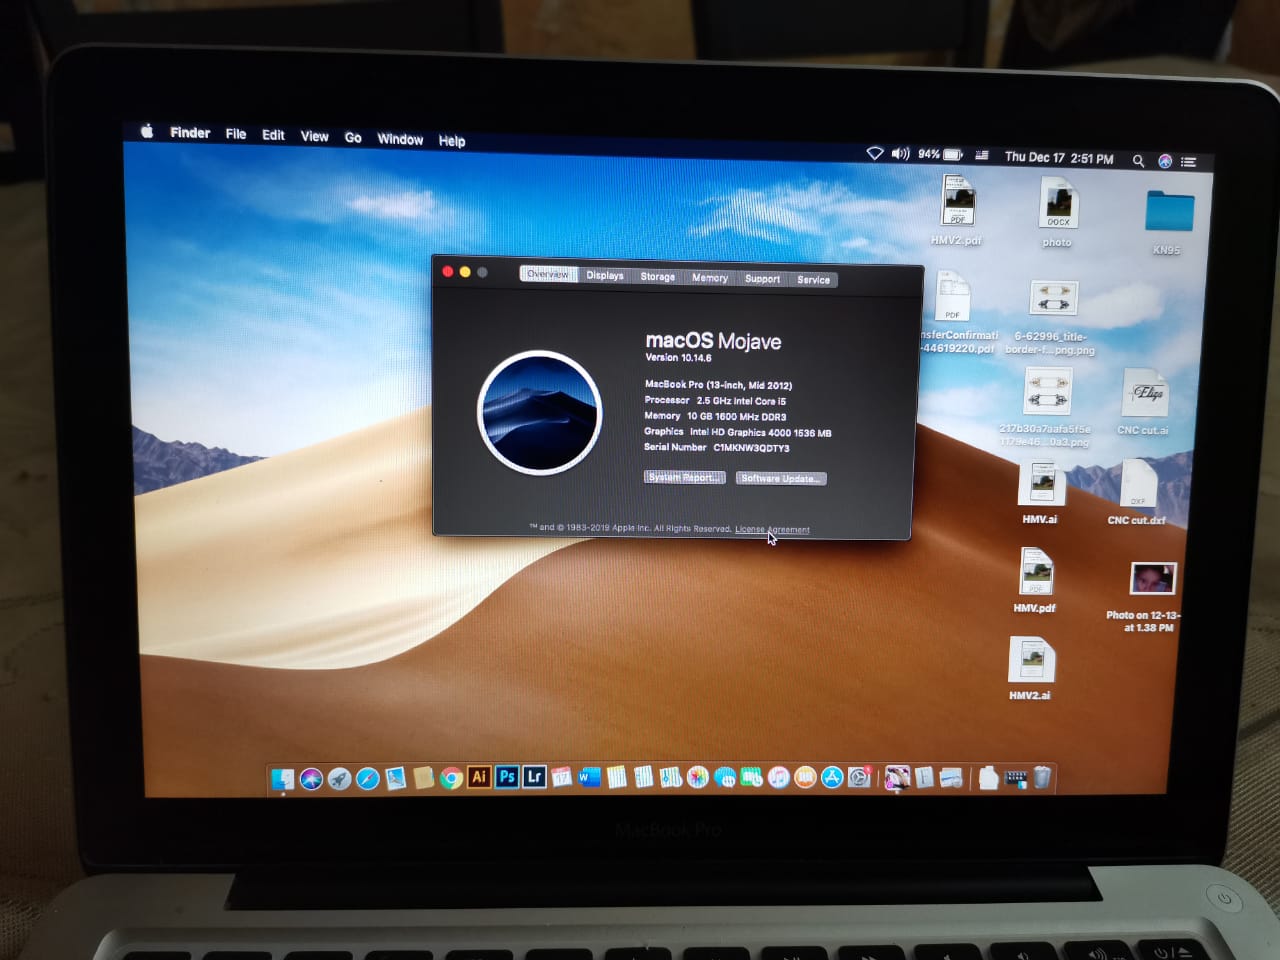Open volume control in menu bar
Screen dimensions: 1280x960
[x=900, y=153]
